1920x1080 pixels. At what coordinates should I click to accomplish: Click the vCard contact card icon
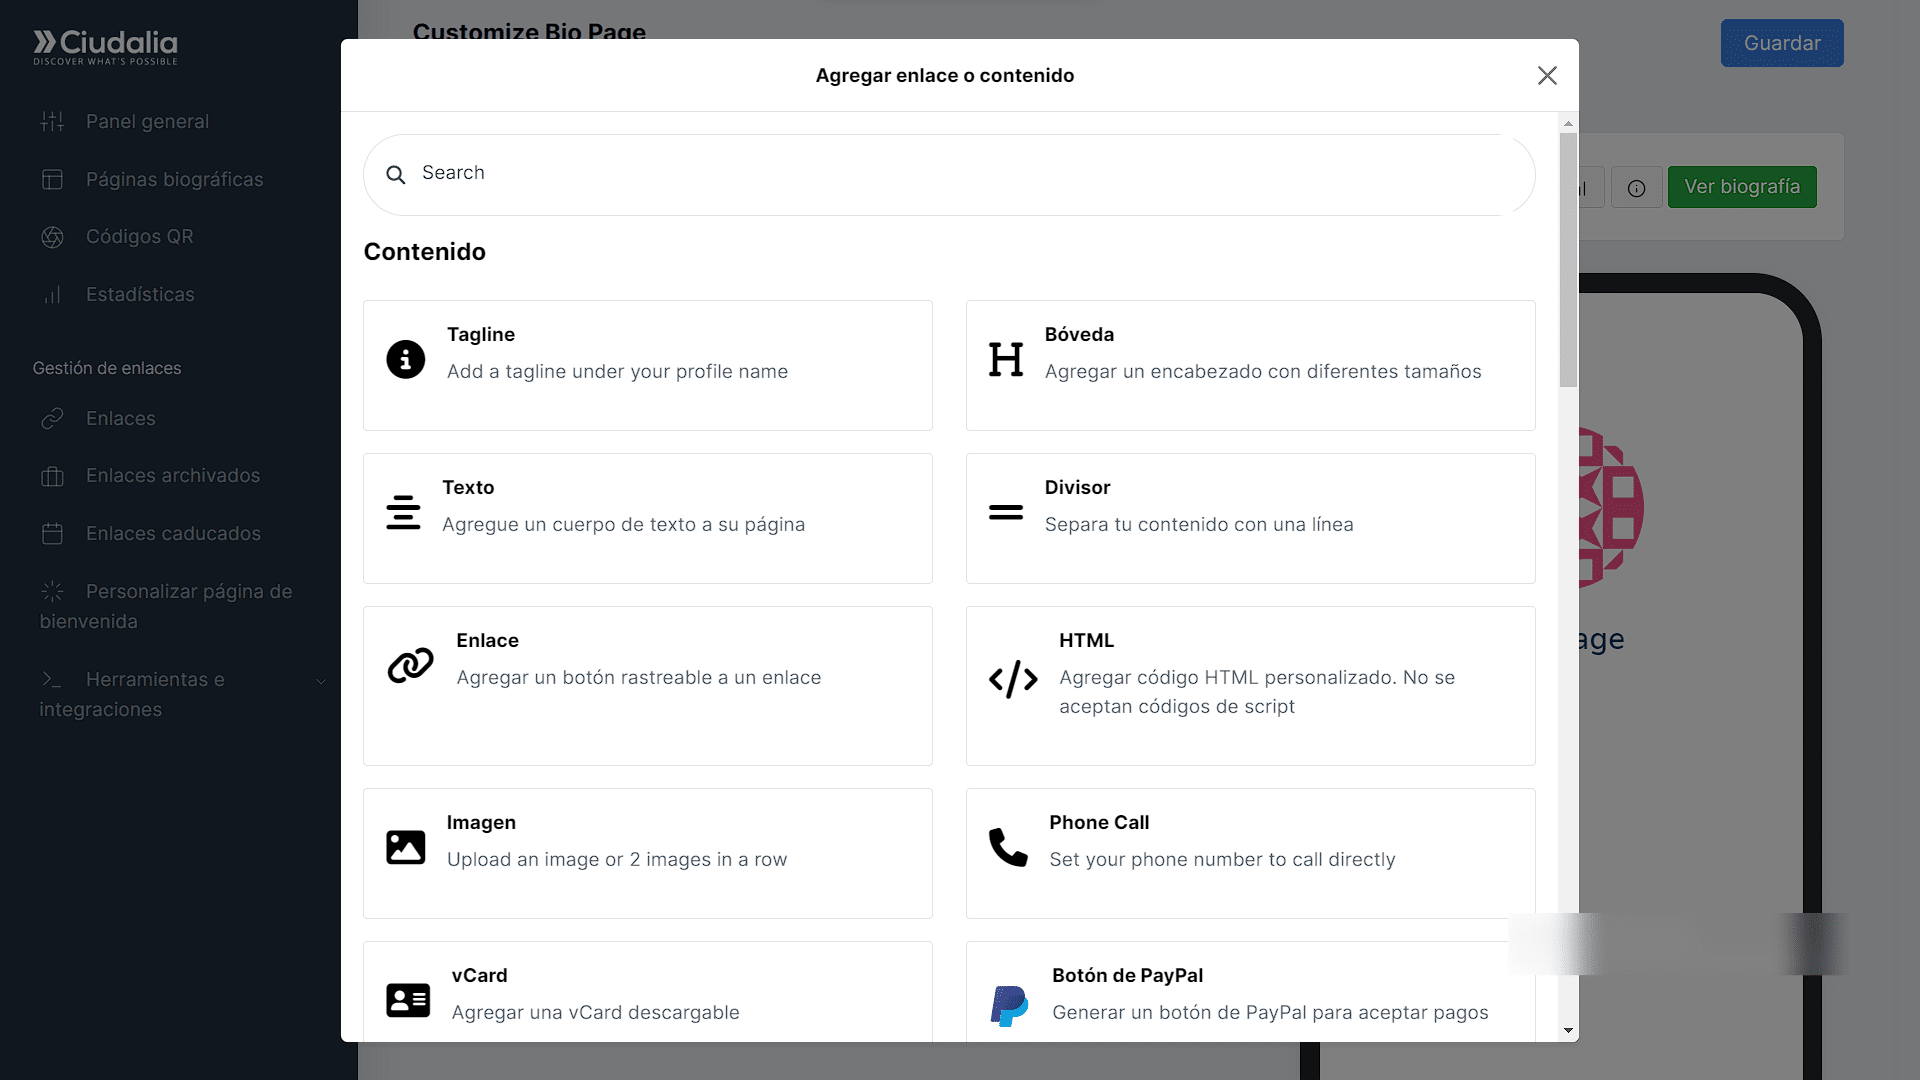click(407, 1000)
